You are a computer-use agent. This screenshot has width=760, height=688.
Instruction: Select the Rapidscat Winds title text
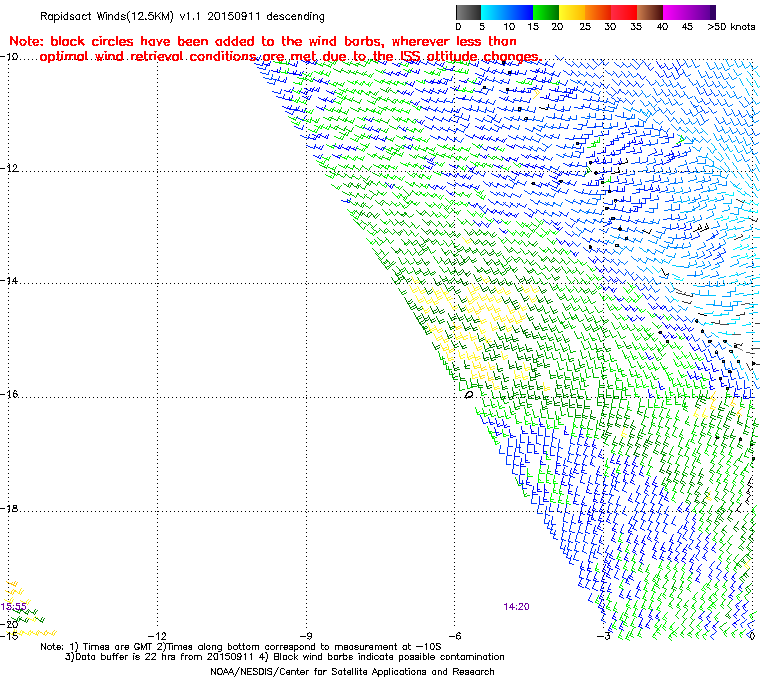[182, 16]
